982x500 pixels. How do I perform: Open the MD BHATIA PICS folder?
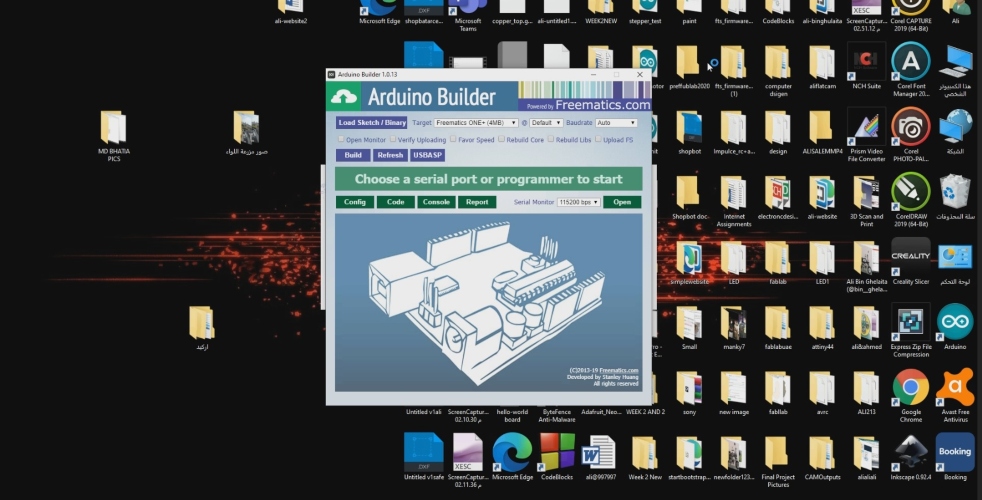pos(113,127)
